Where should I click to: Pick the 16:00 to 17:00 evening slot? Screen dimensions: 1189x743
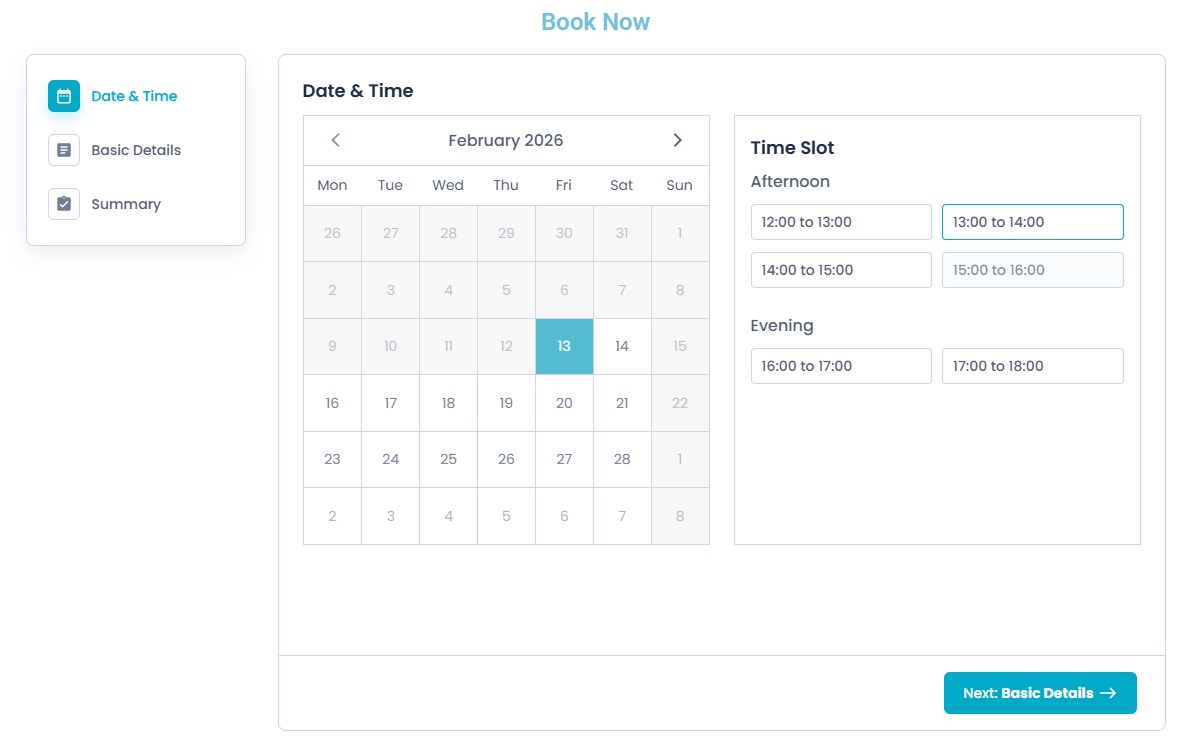pyautogui.click(x=841, y=366)
